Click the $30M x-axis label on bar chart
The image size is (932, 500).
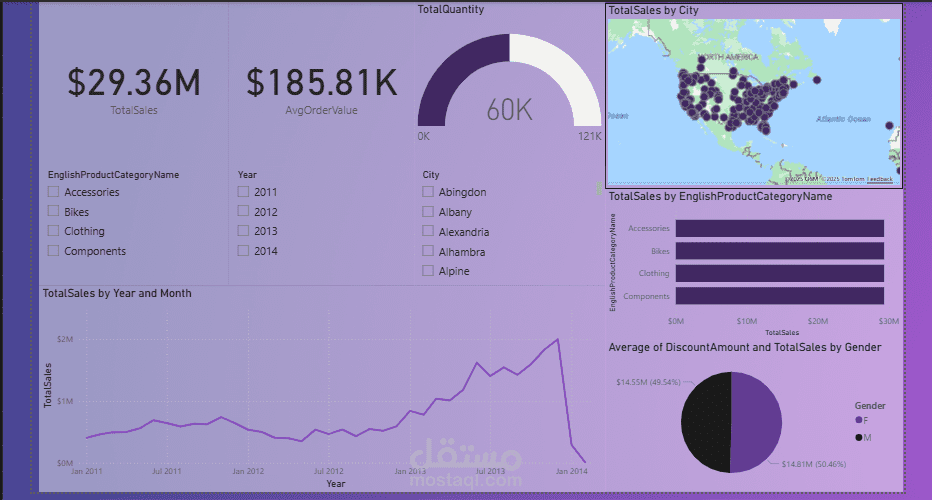tap(889, 321)
